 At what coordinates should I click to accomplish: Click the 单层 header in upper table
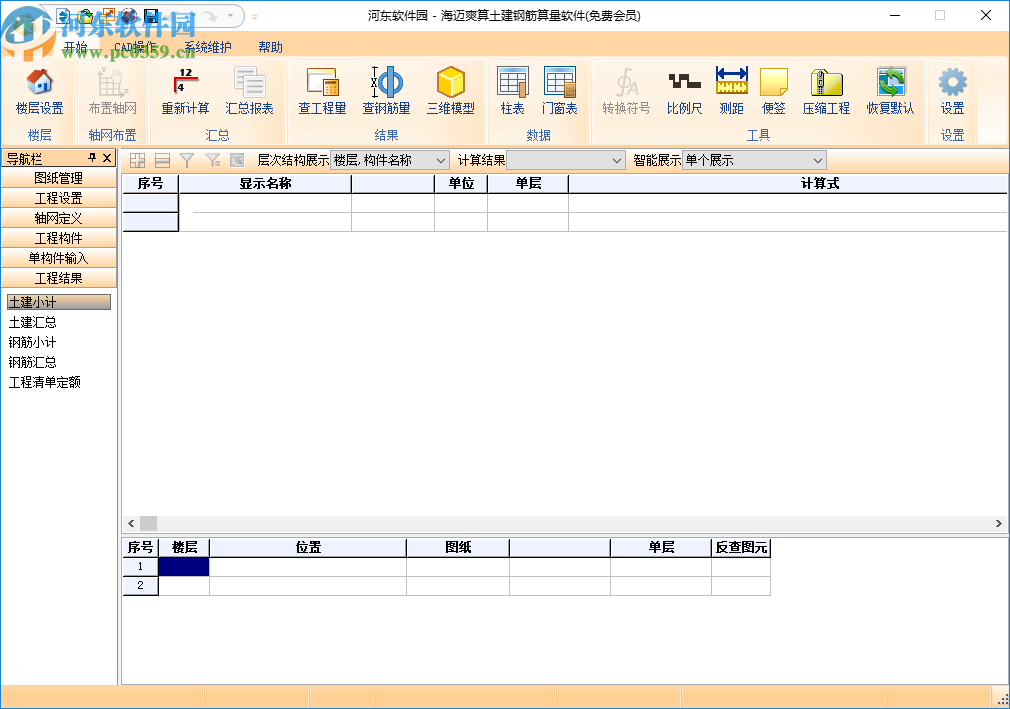[528, 184]
